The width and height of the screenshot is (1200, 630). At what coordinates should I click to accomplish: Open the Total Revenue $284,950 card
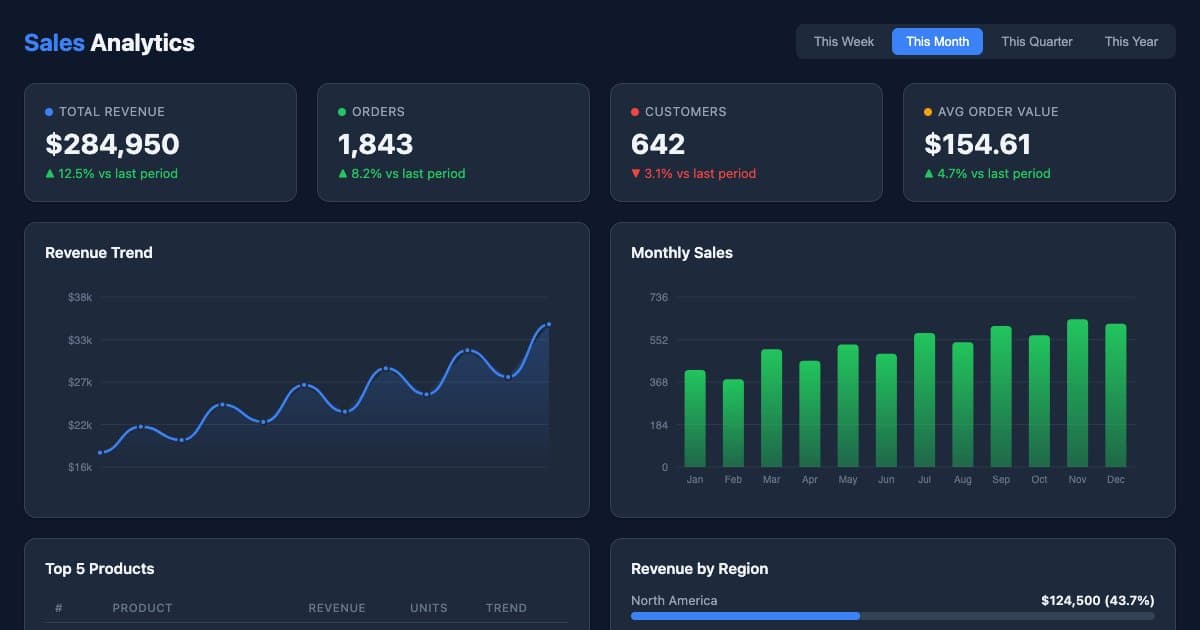click(x=160, y=142)
